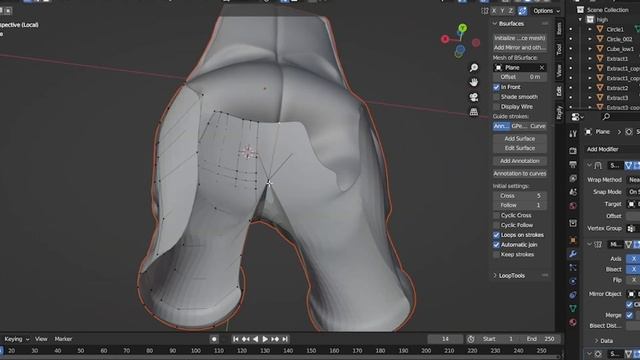Collapse the Shrinkwrap modifier panel
Image resolution: width=640 pixels, height=360 pixels.
point(589,165)
